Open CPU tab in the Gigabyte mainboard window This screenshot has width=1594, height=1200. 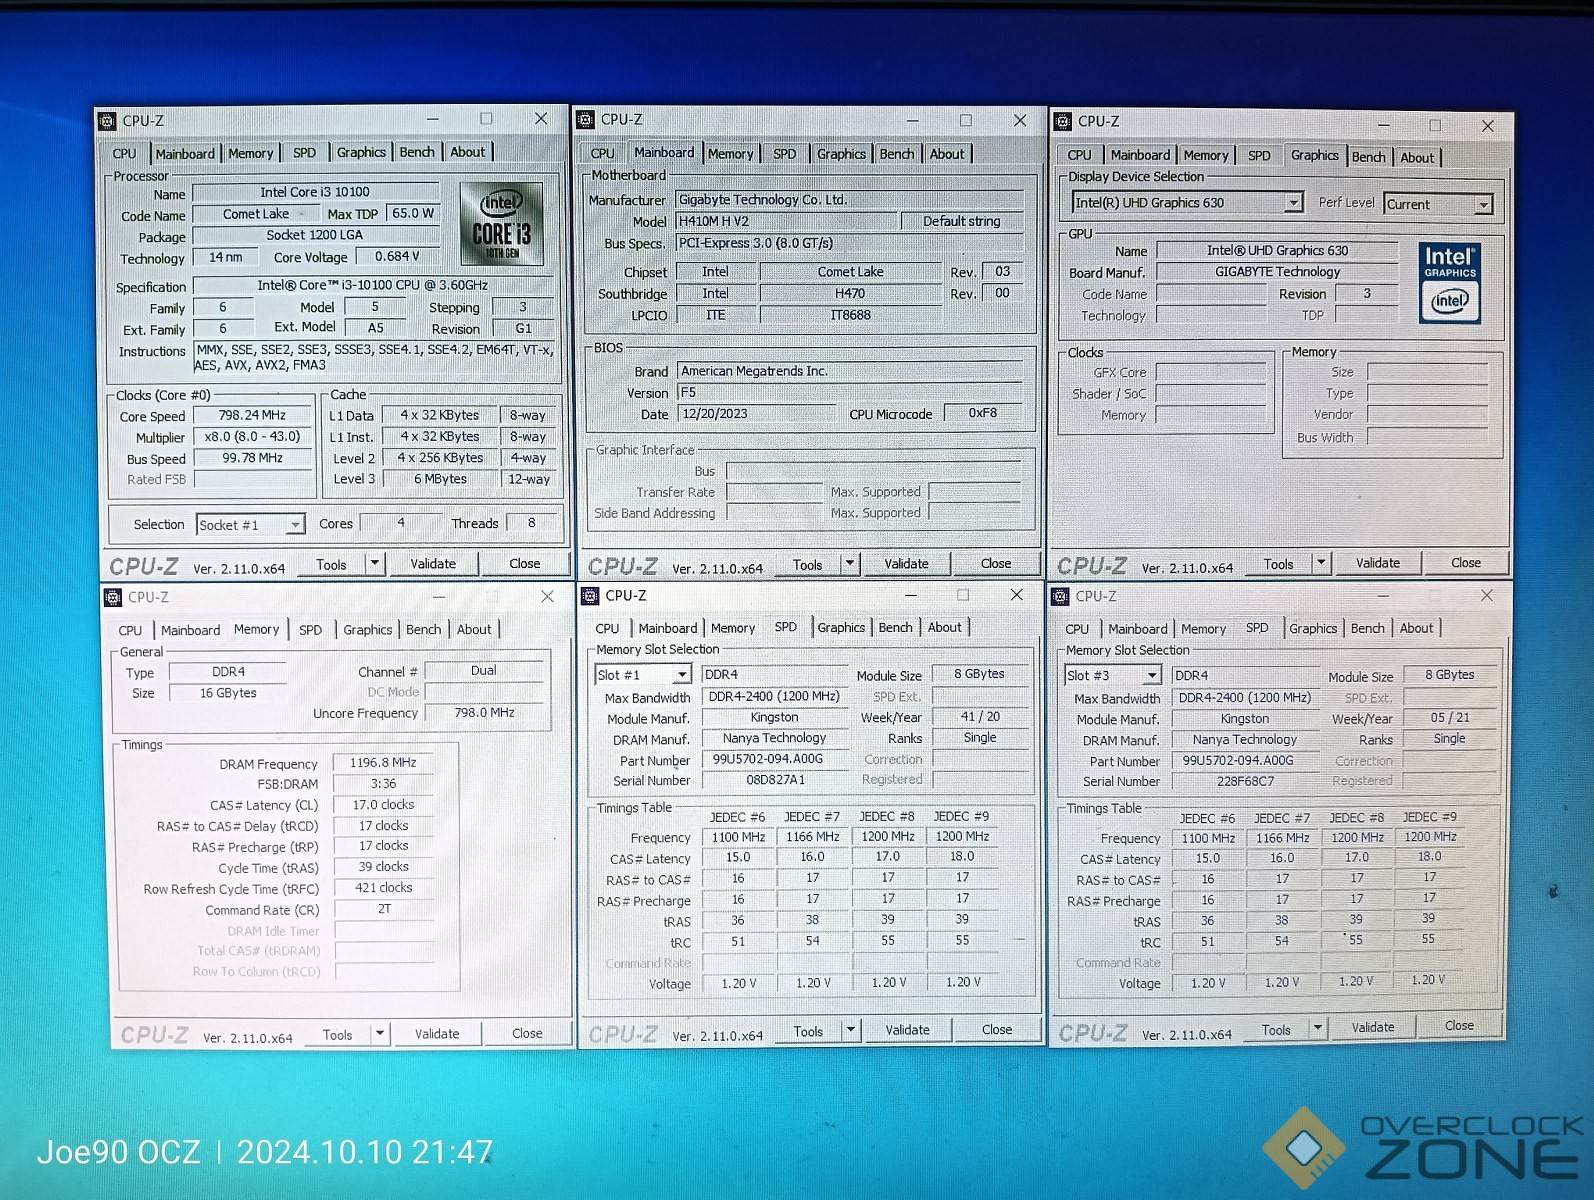coord(603,154)
